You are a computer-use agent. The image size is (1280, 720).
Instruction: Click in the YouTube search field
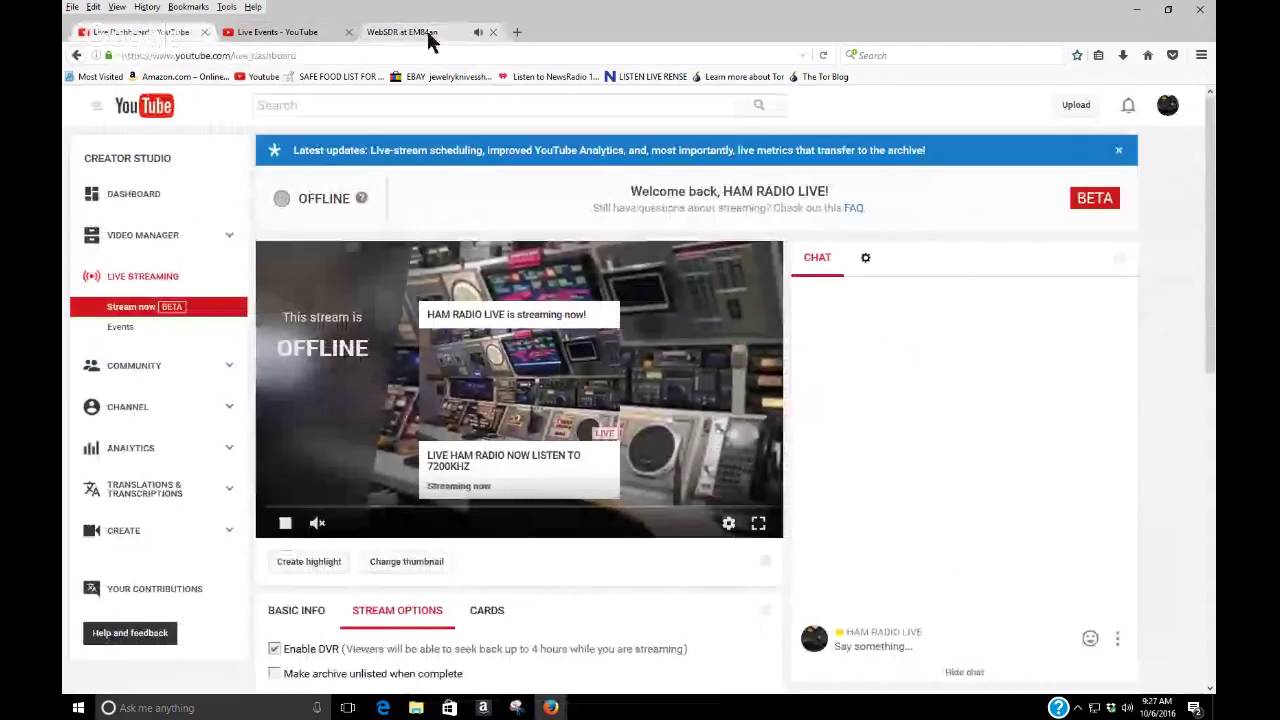494,105
